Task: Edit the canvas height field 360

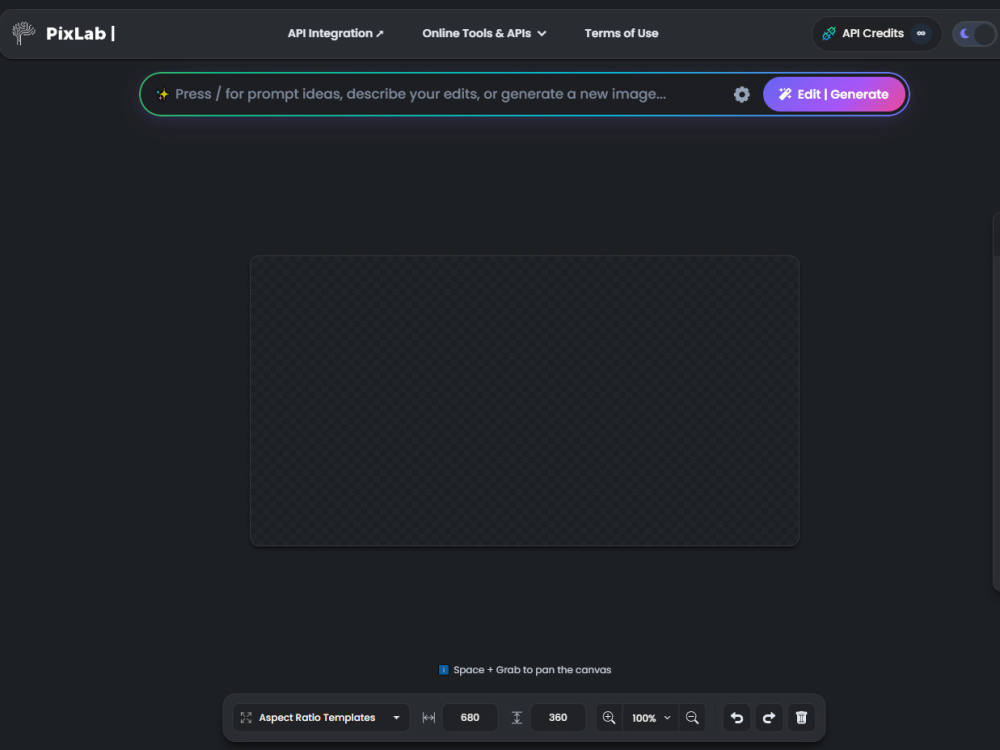Action: click(558, 717)
